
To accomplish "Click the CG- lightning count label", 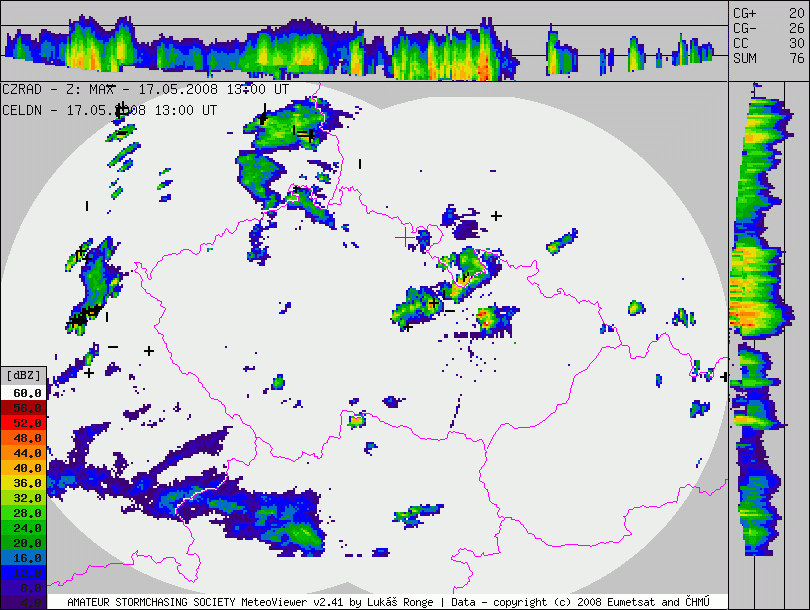I will pyautogui.click(x=744, y=28).
